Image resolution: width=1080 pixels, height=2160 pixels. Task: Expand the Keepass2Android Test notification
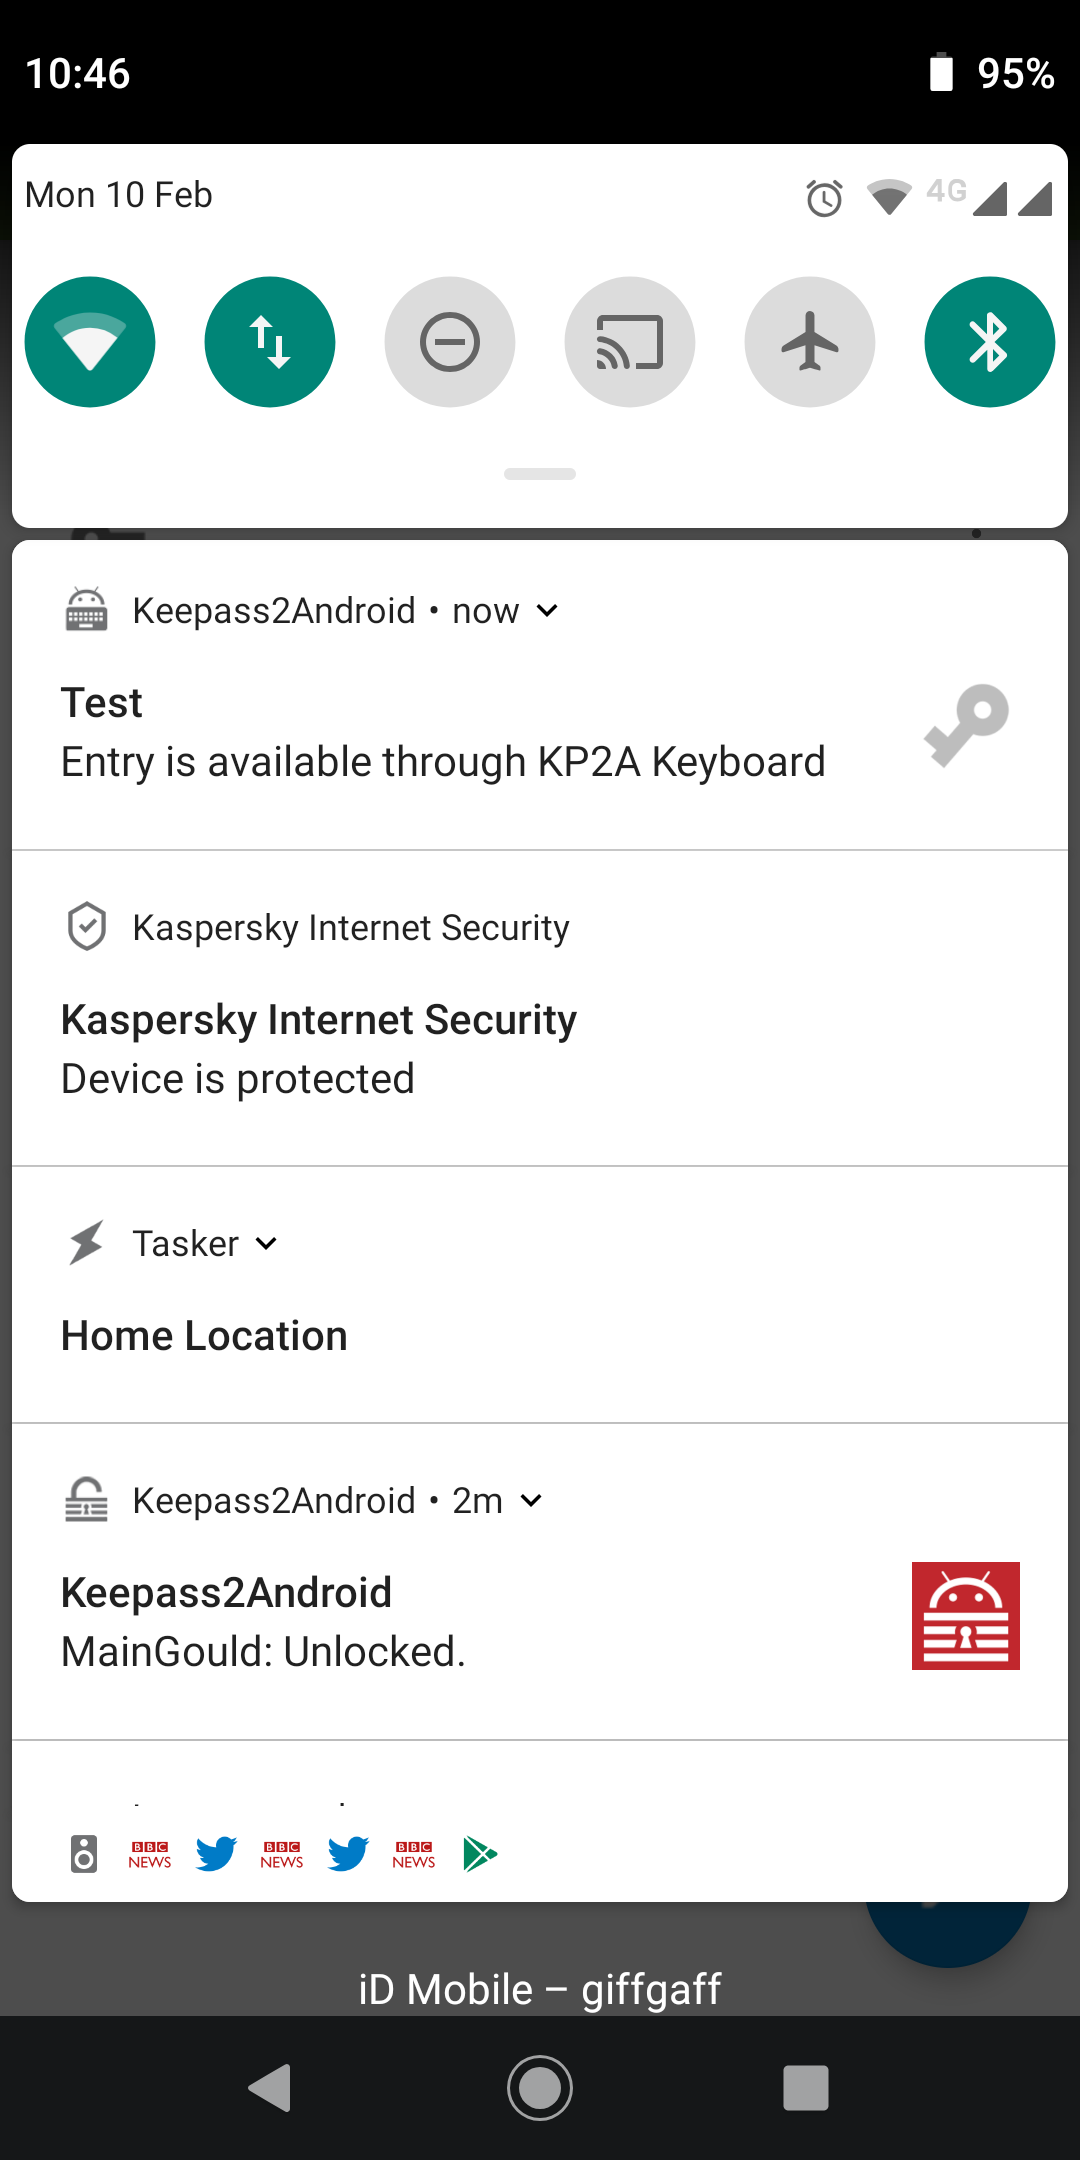548,610
